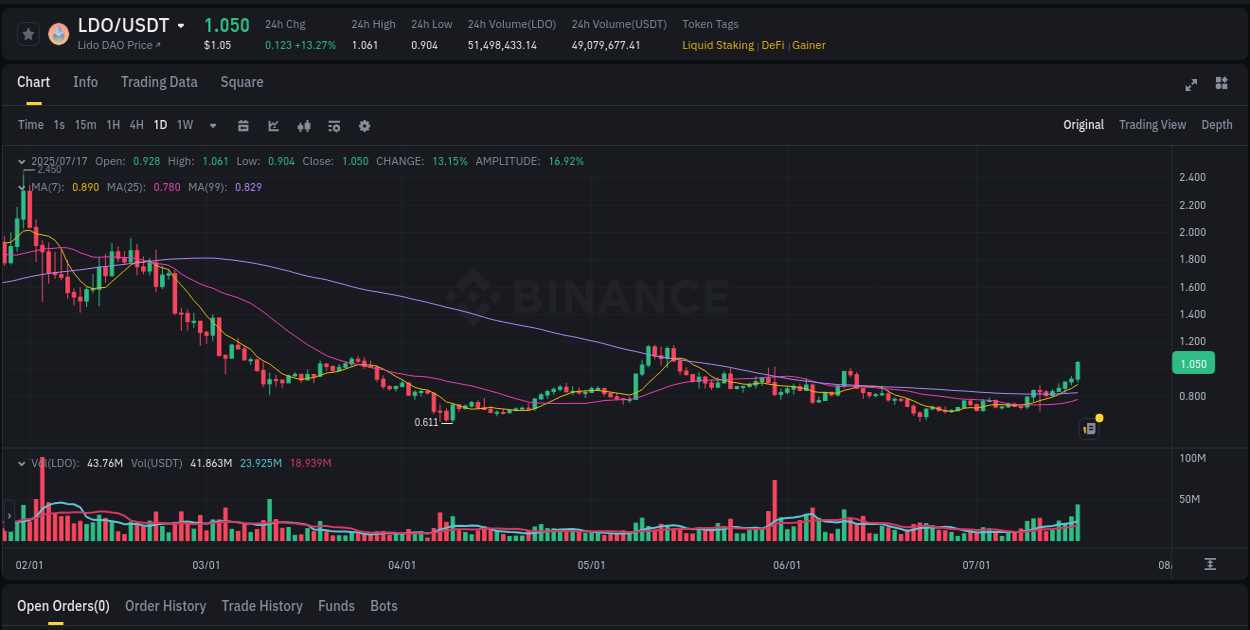Select the 1W timeframe option
Image resolution: width=1250 pixels, height=630 pixels.
184,125
